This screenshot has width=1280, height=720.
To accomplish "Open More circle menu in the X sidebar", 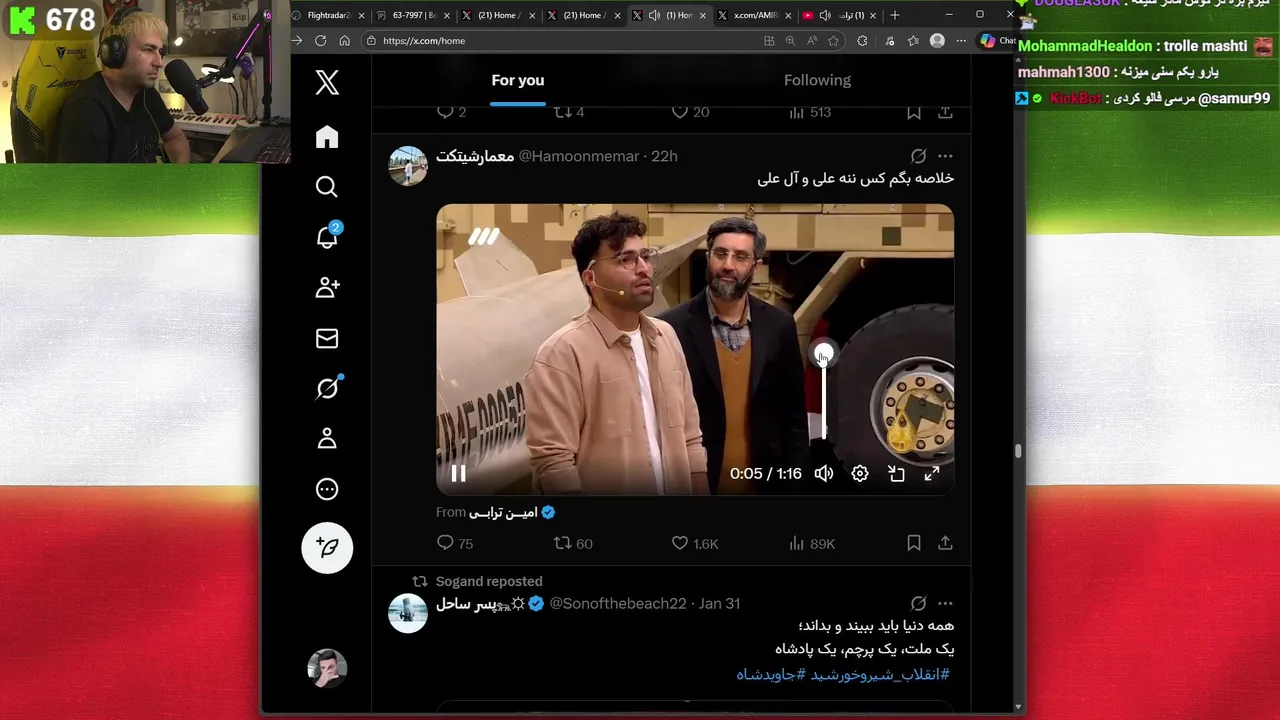I will (x=327, y=489).
